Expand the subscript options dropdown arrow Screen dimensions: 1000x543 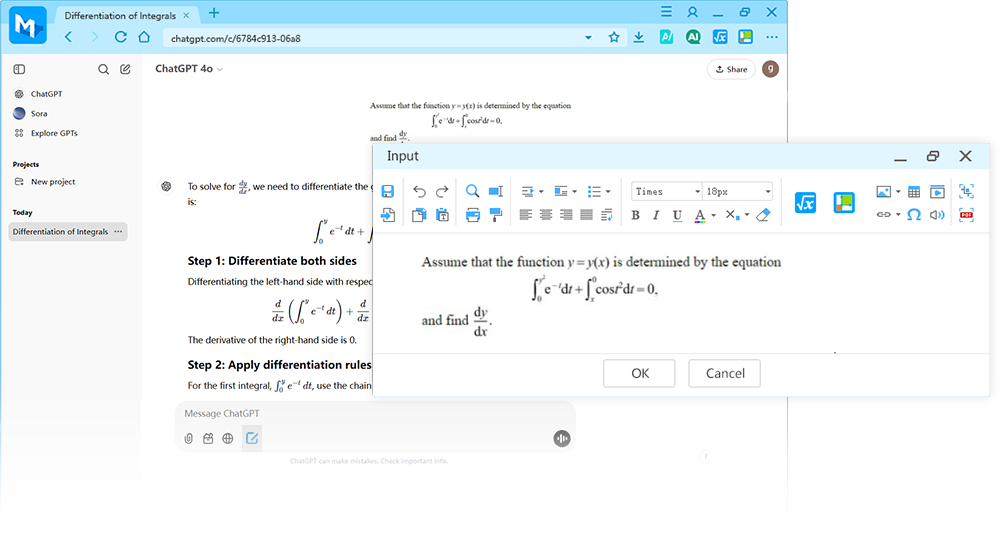(746, 215)
